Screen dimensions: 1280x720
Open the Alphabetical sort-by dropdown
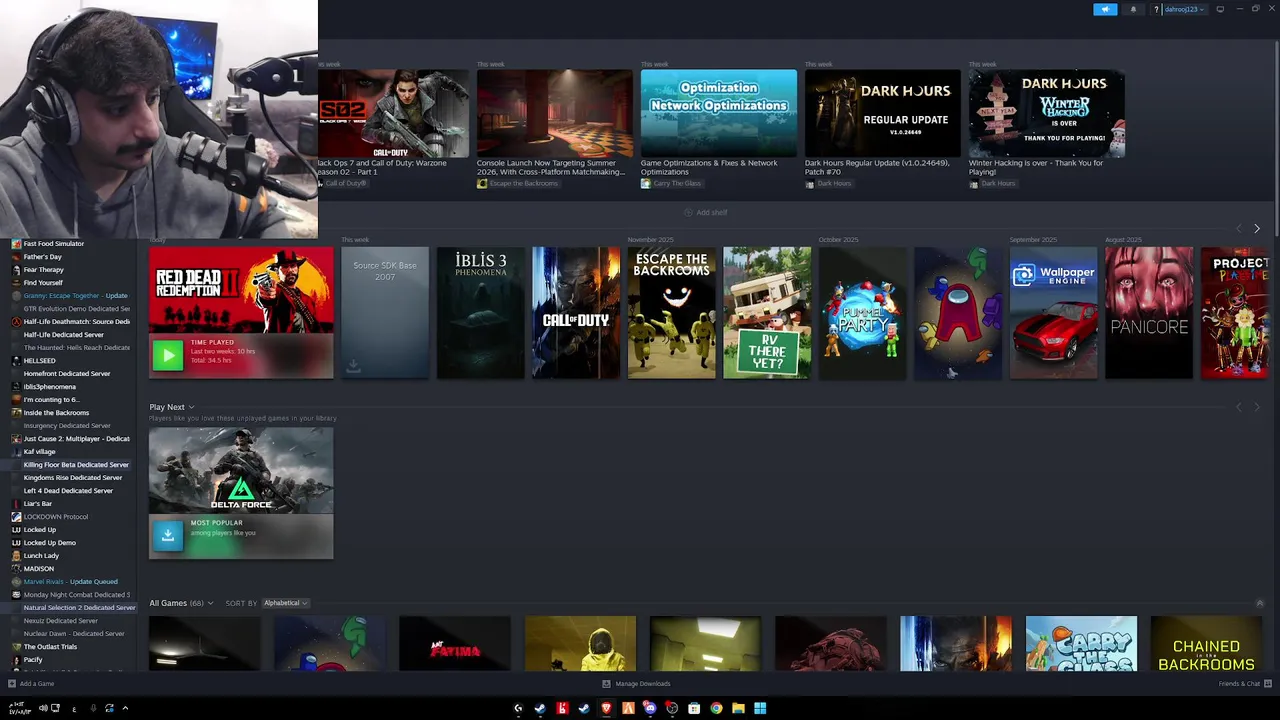[x=285, y=603]
